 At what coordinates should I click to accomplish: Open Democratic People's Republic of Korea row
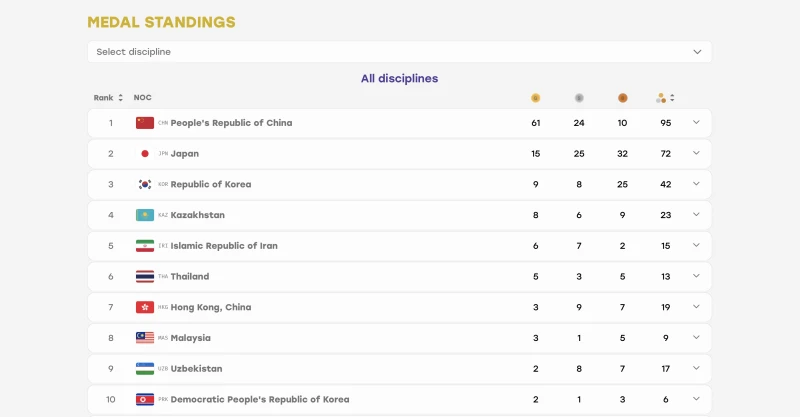point(399,399)
